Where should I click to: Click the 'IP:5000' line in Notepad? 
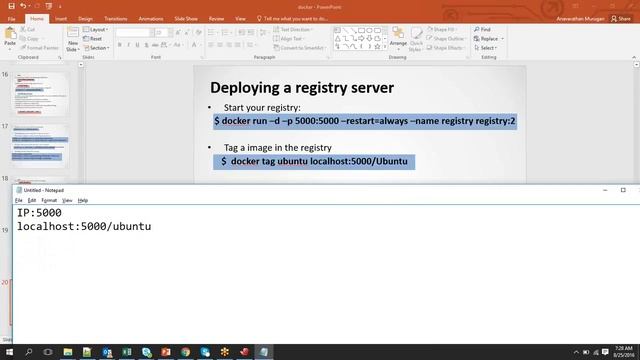pos(39,213)
